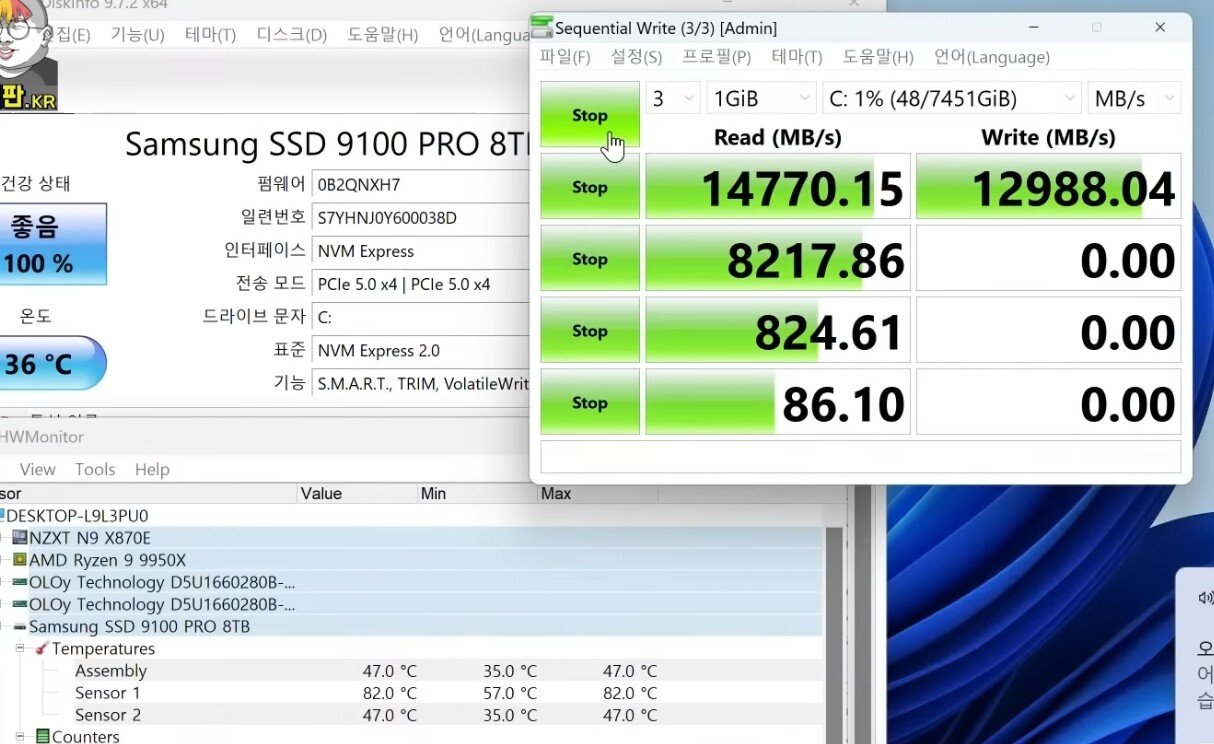Screen dimensions: 1214x744
Task: Click the Stop button beside 86.10
Action: click(590, 402)
